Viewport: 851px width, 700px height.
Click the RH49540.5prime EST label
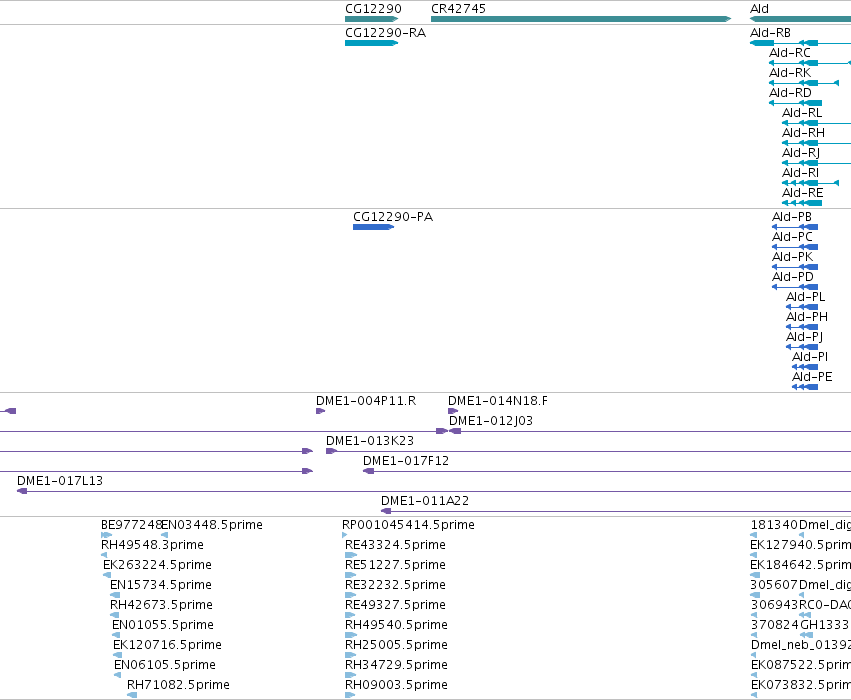[396, 625]
